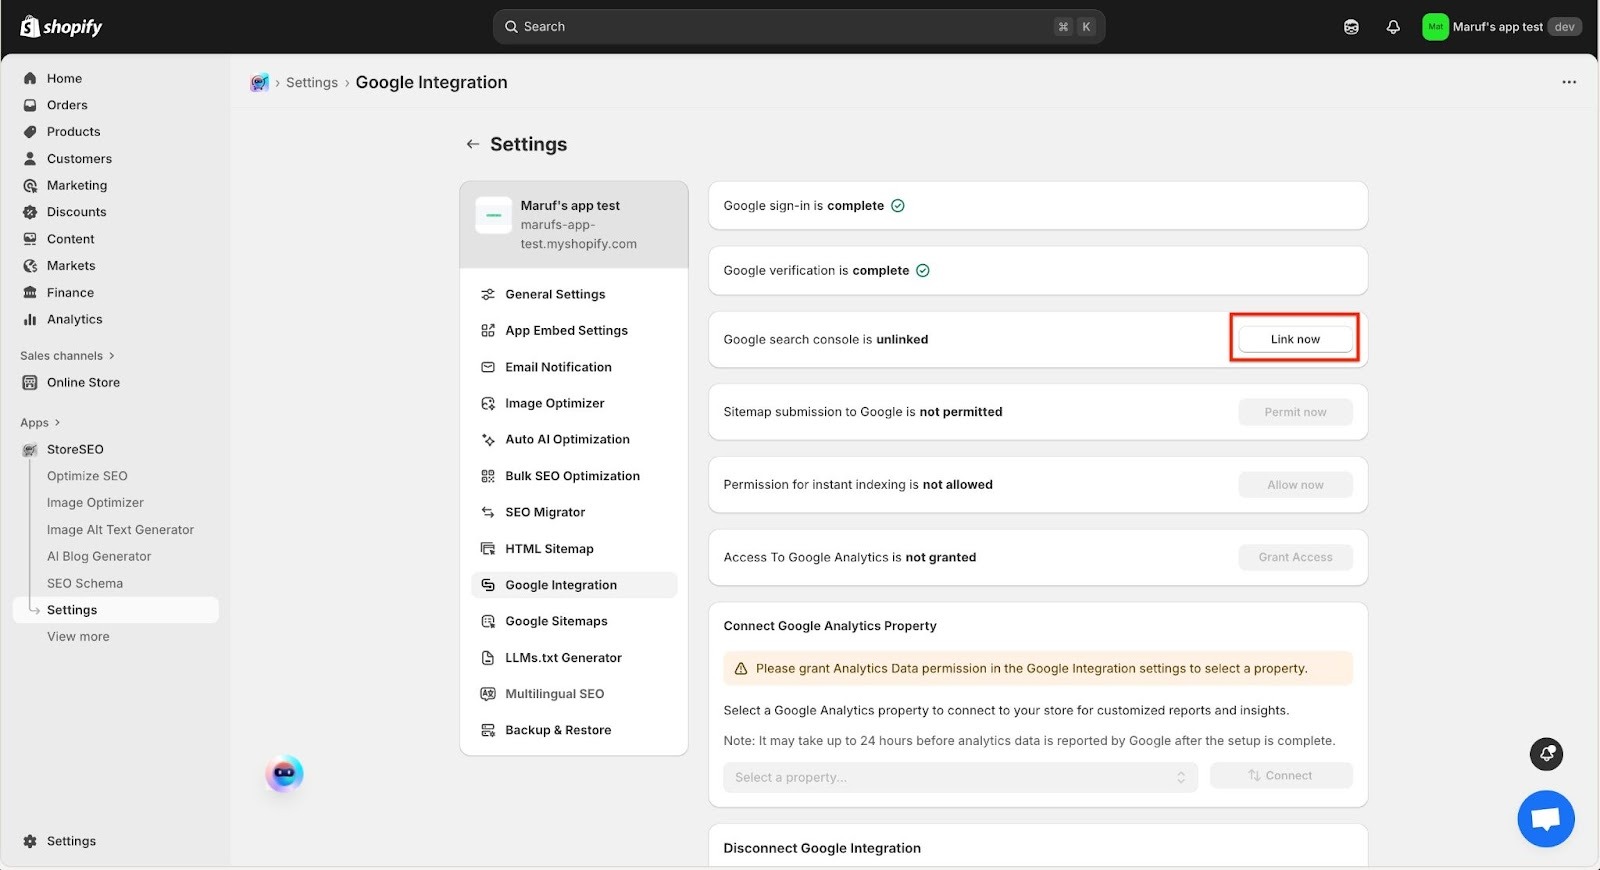Open Maruf's app test account menu
The height and width of the screenshot is (870, 1600).
click(x=1501, y=27)
